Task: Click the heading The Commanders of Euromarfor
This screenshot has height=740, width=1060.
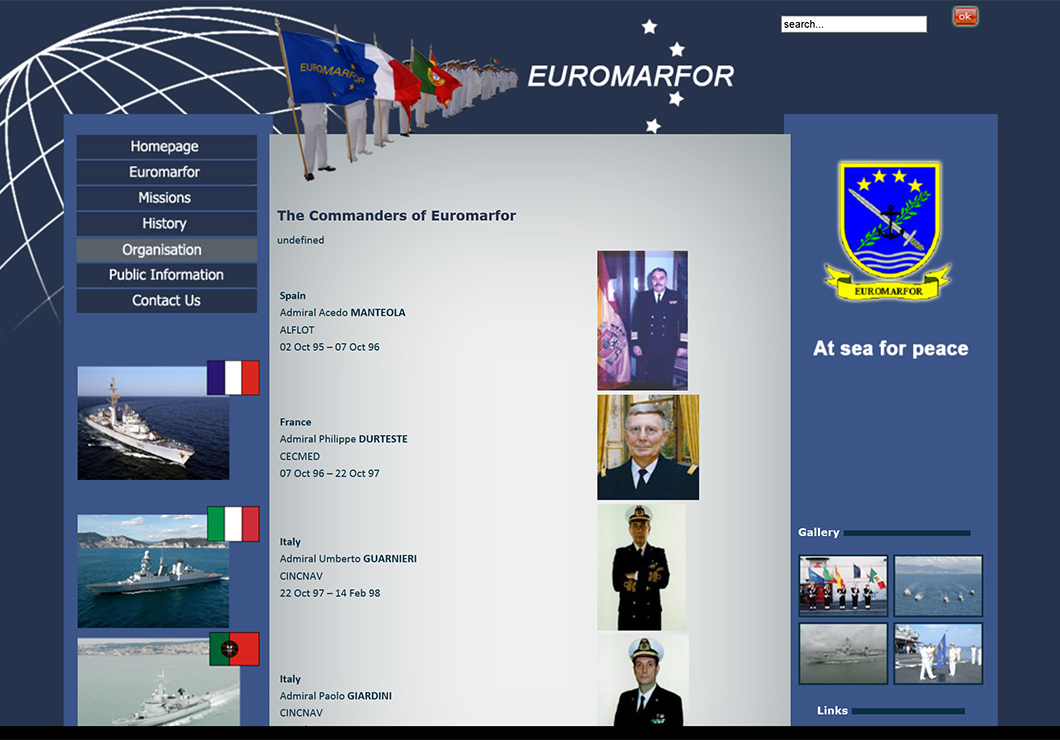Action: [x=396, y=216]
